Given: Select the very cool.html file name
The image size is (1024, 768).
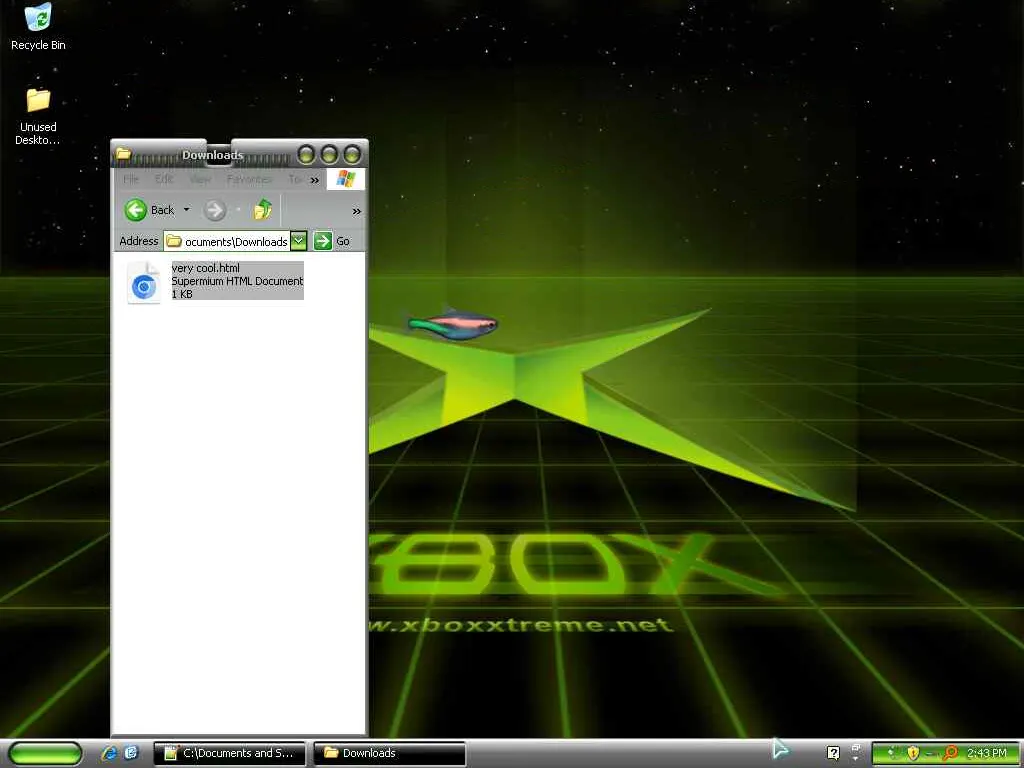Looking at the screenshot, I should pos(205,268).
